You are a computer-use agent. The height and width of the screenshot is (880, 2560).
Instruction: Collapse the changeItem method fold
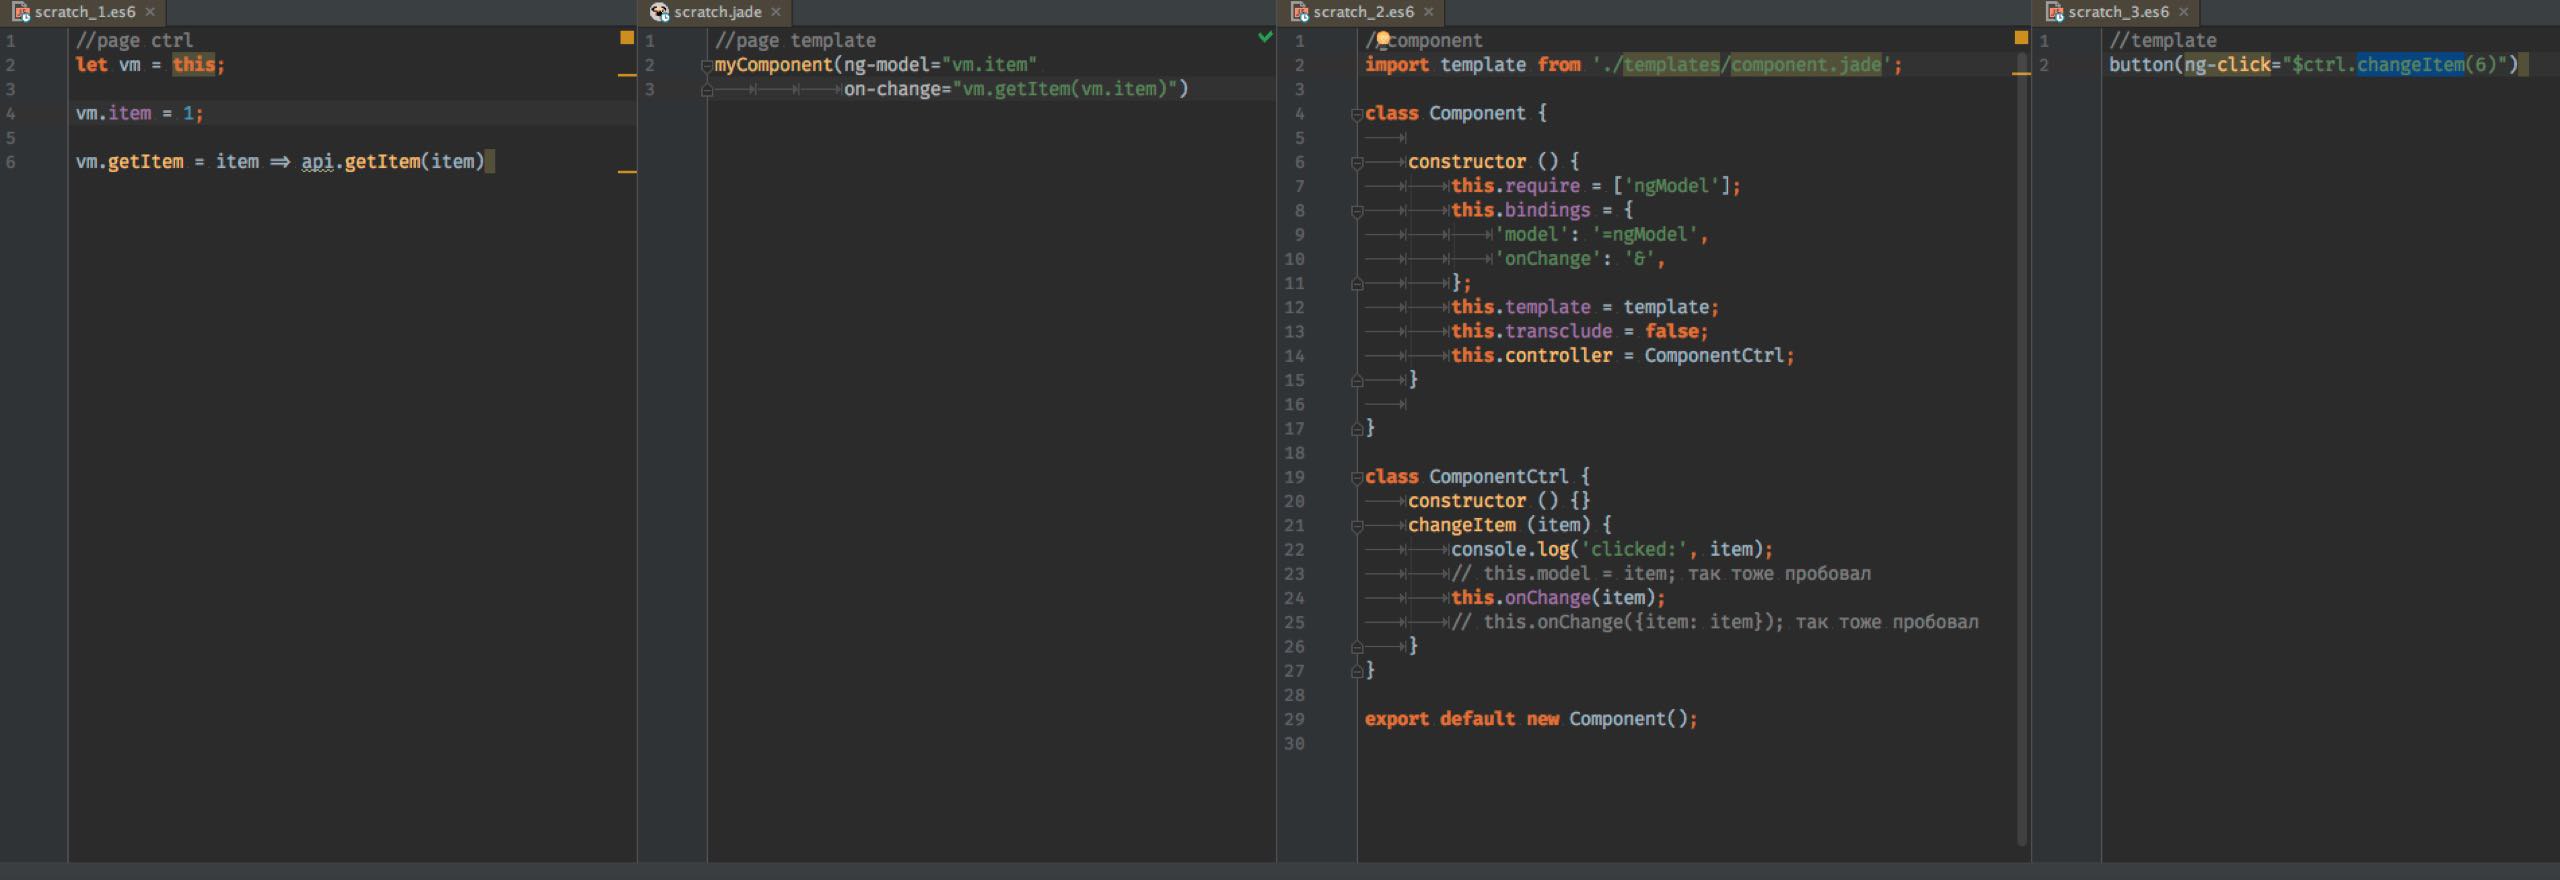1357,526
